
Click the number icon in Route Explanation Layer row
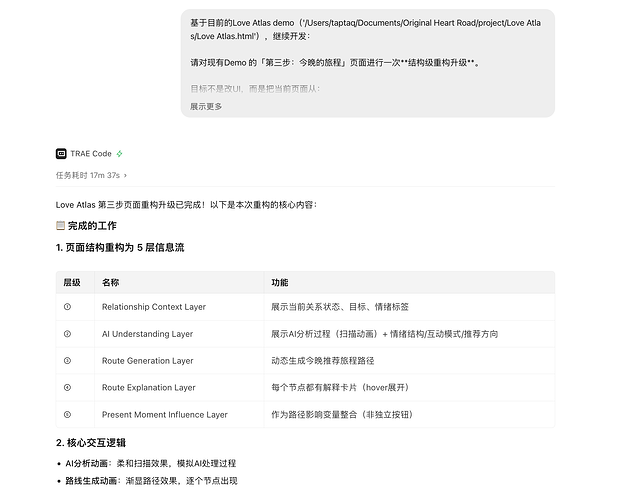67,387
